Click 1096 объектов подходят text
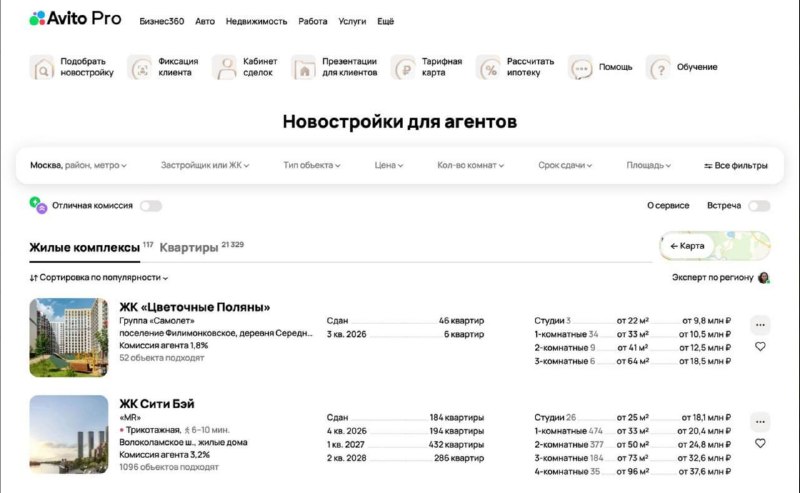Image resolution: width=800 pixels, height=493 pixels. tap(169, 467)
